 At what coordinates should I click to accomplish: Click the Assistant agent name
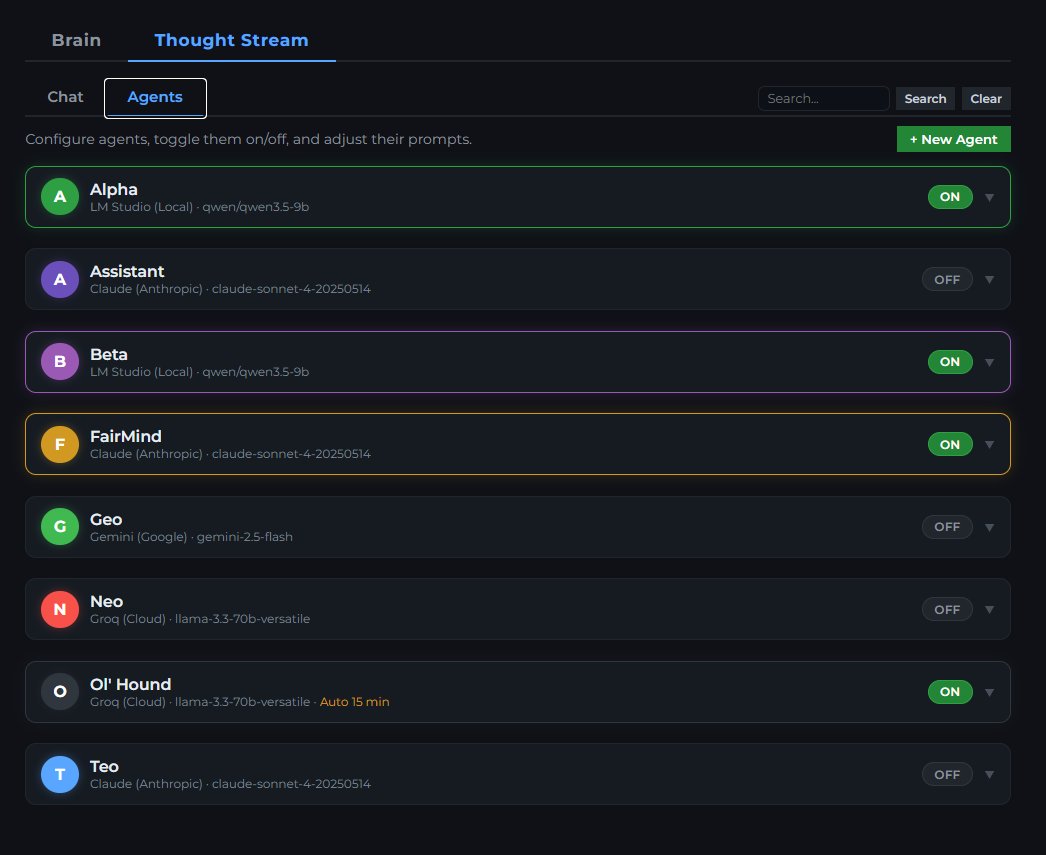[127, 271]
